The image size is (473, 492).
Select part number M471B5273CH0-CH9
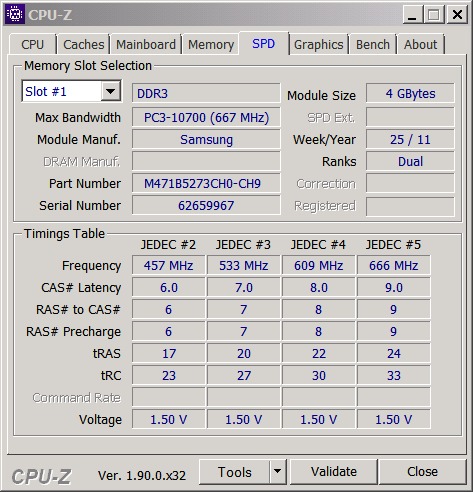tap(206, 183)
